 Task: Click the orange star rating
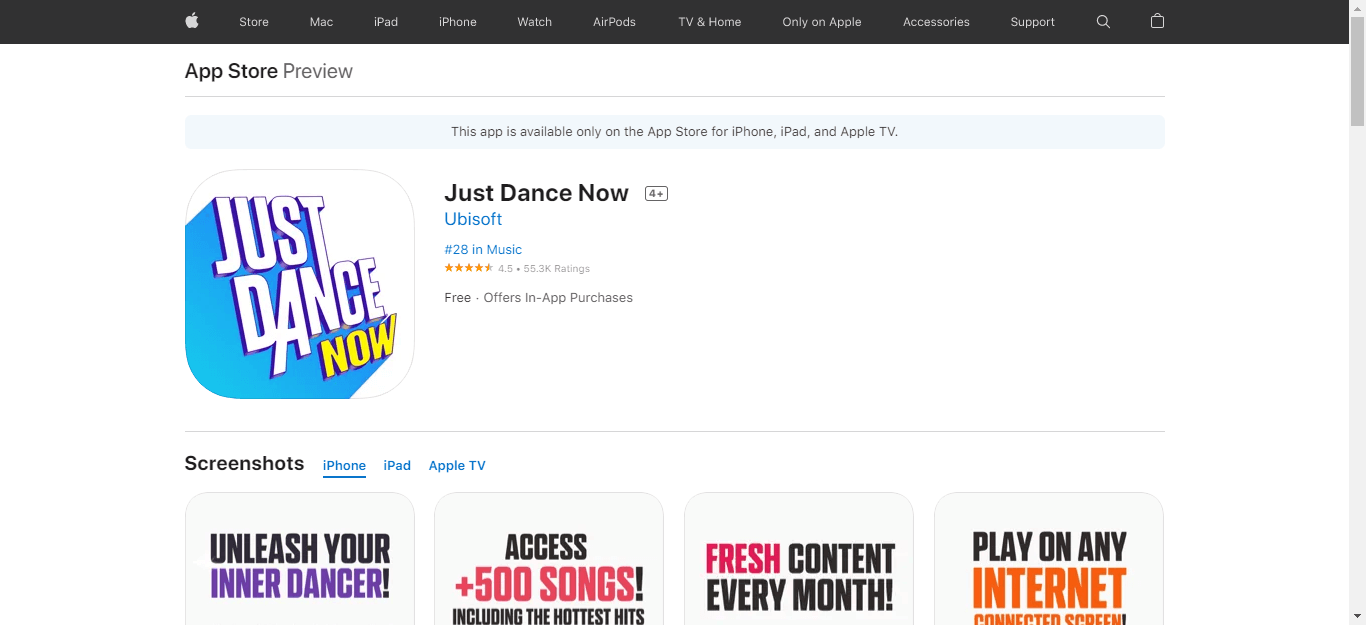tap(469, 268)
